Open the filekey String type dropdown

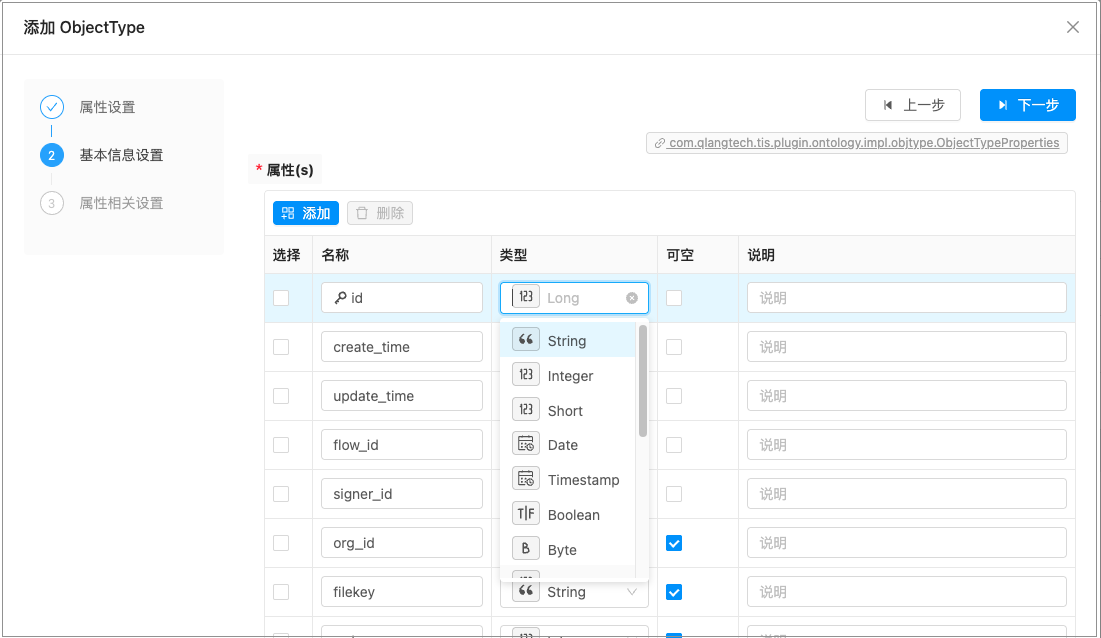click(574, 592)
